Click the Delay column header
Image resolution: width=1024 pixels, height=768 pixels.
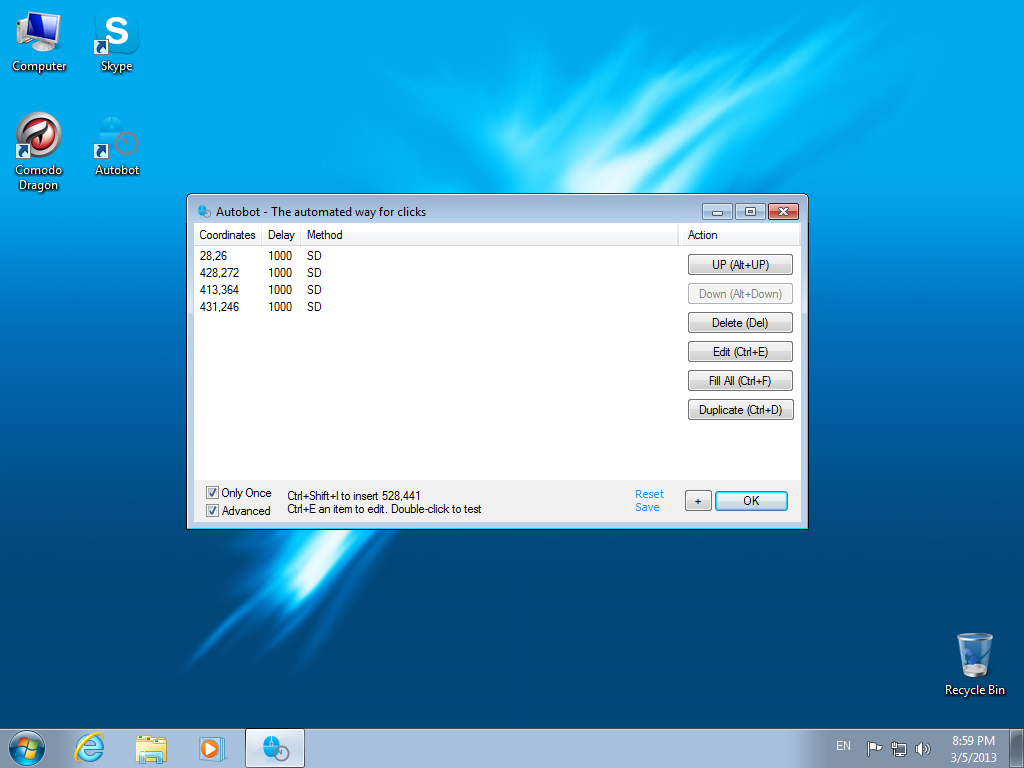[281, 234]
